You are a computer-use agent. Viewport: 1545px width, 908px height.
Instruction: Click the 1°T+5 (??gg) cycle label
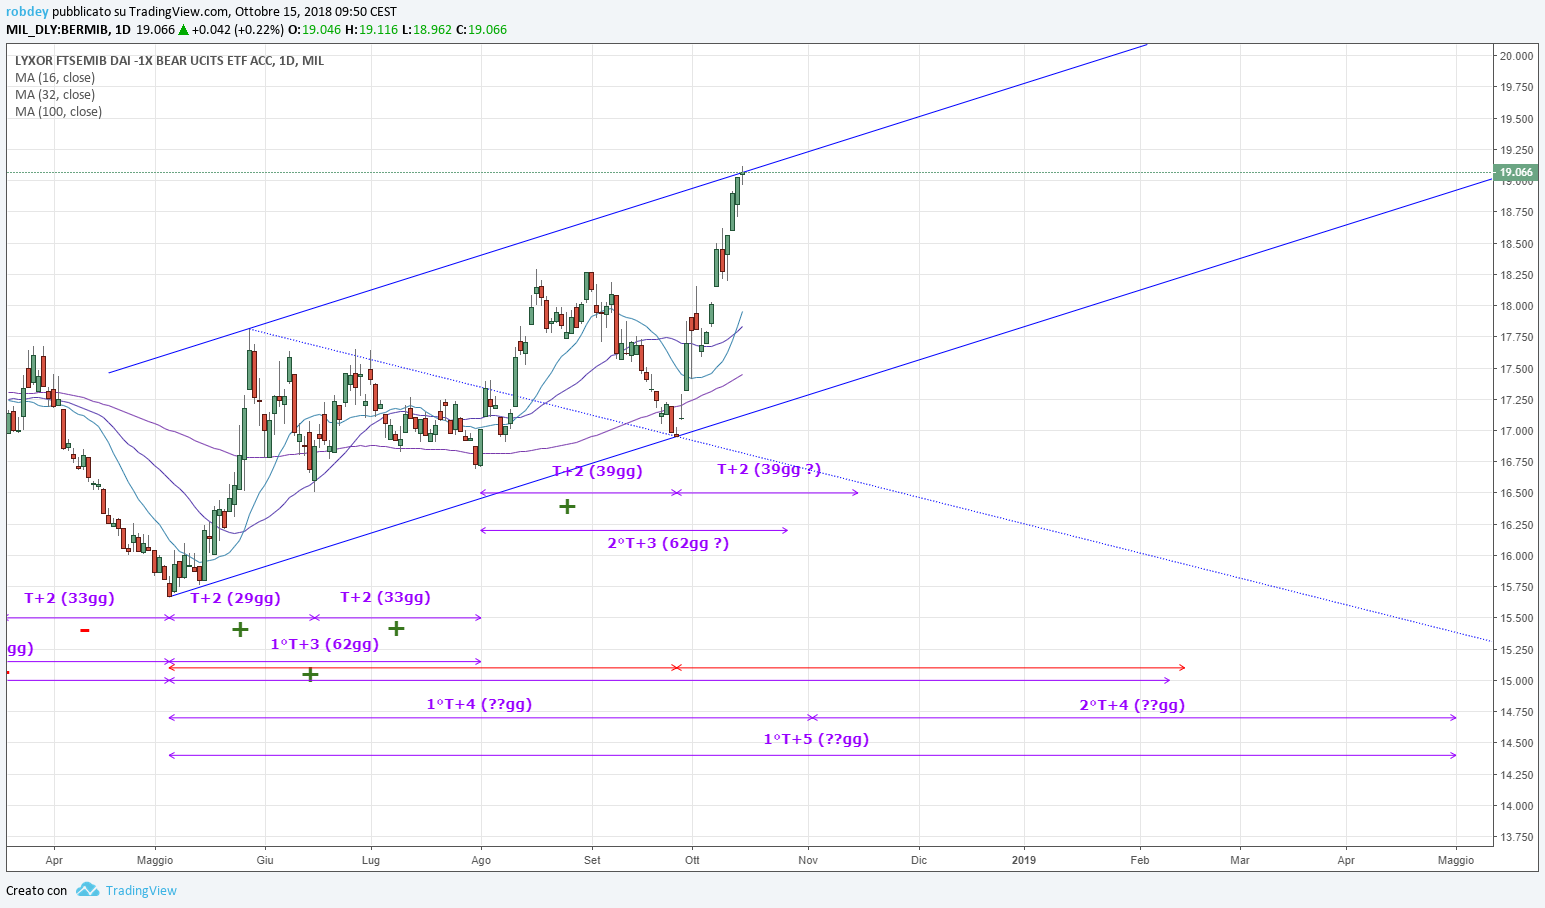[816, 739]
